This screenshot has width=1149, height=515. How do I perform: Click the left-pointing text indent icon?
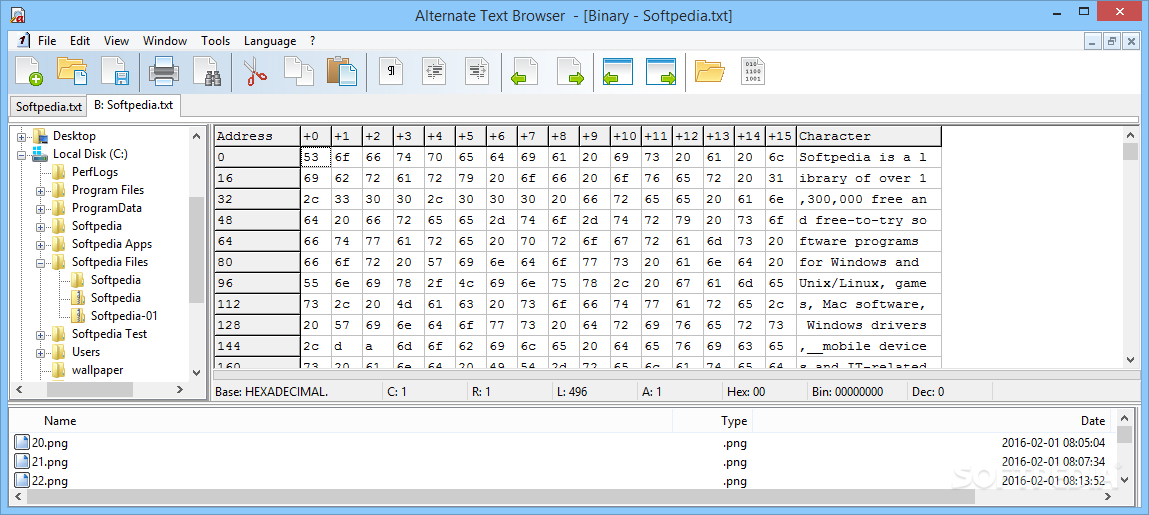click(435, 72)
